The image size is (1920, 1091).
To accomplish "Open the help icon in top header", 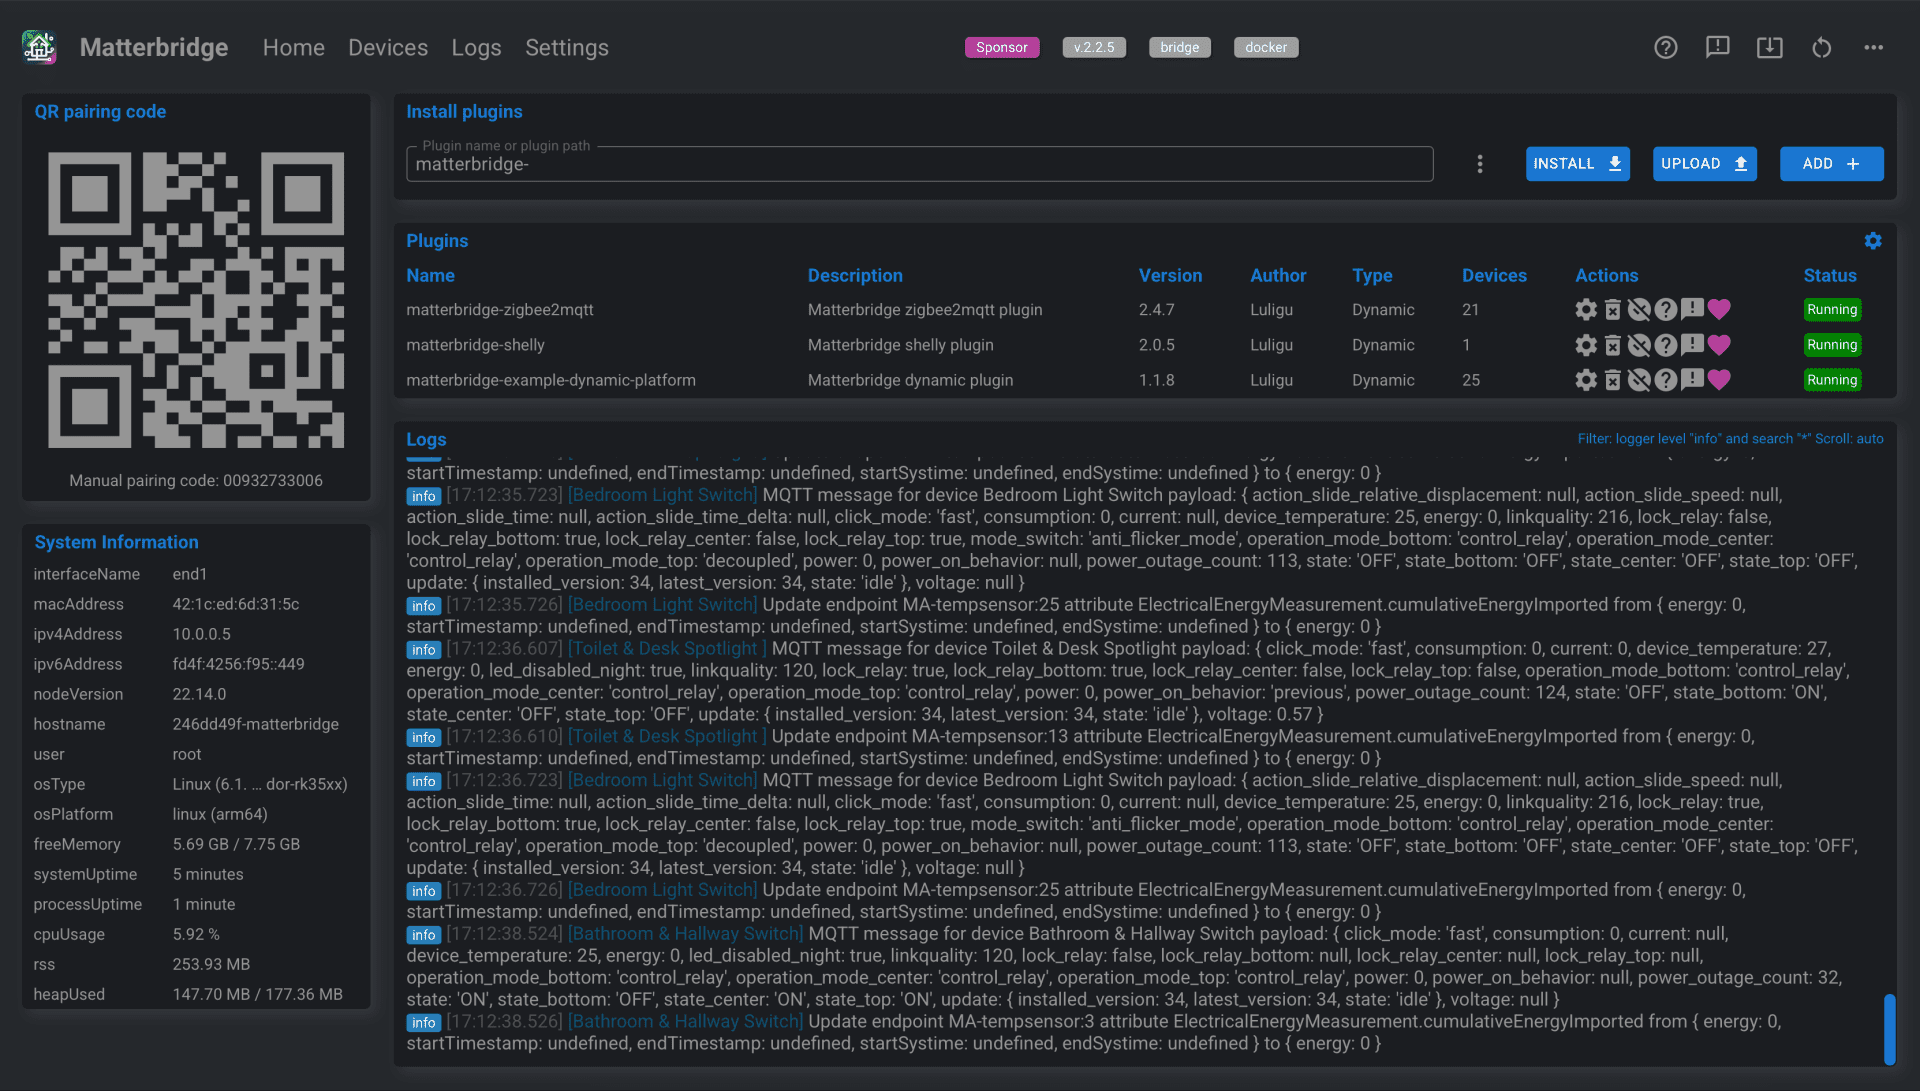I will pos(1665,47).
